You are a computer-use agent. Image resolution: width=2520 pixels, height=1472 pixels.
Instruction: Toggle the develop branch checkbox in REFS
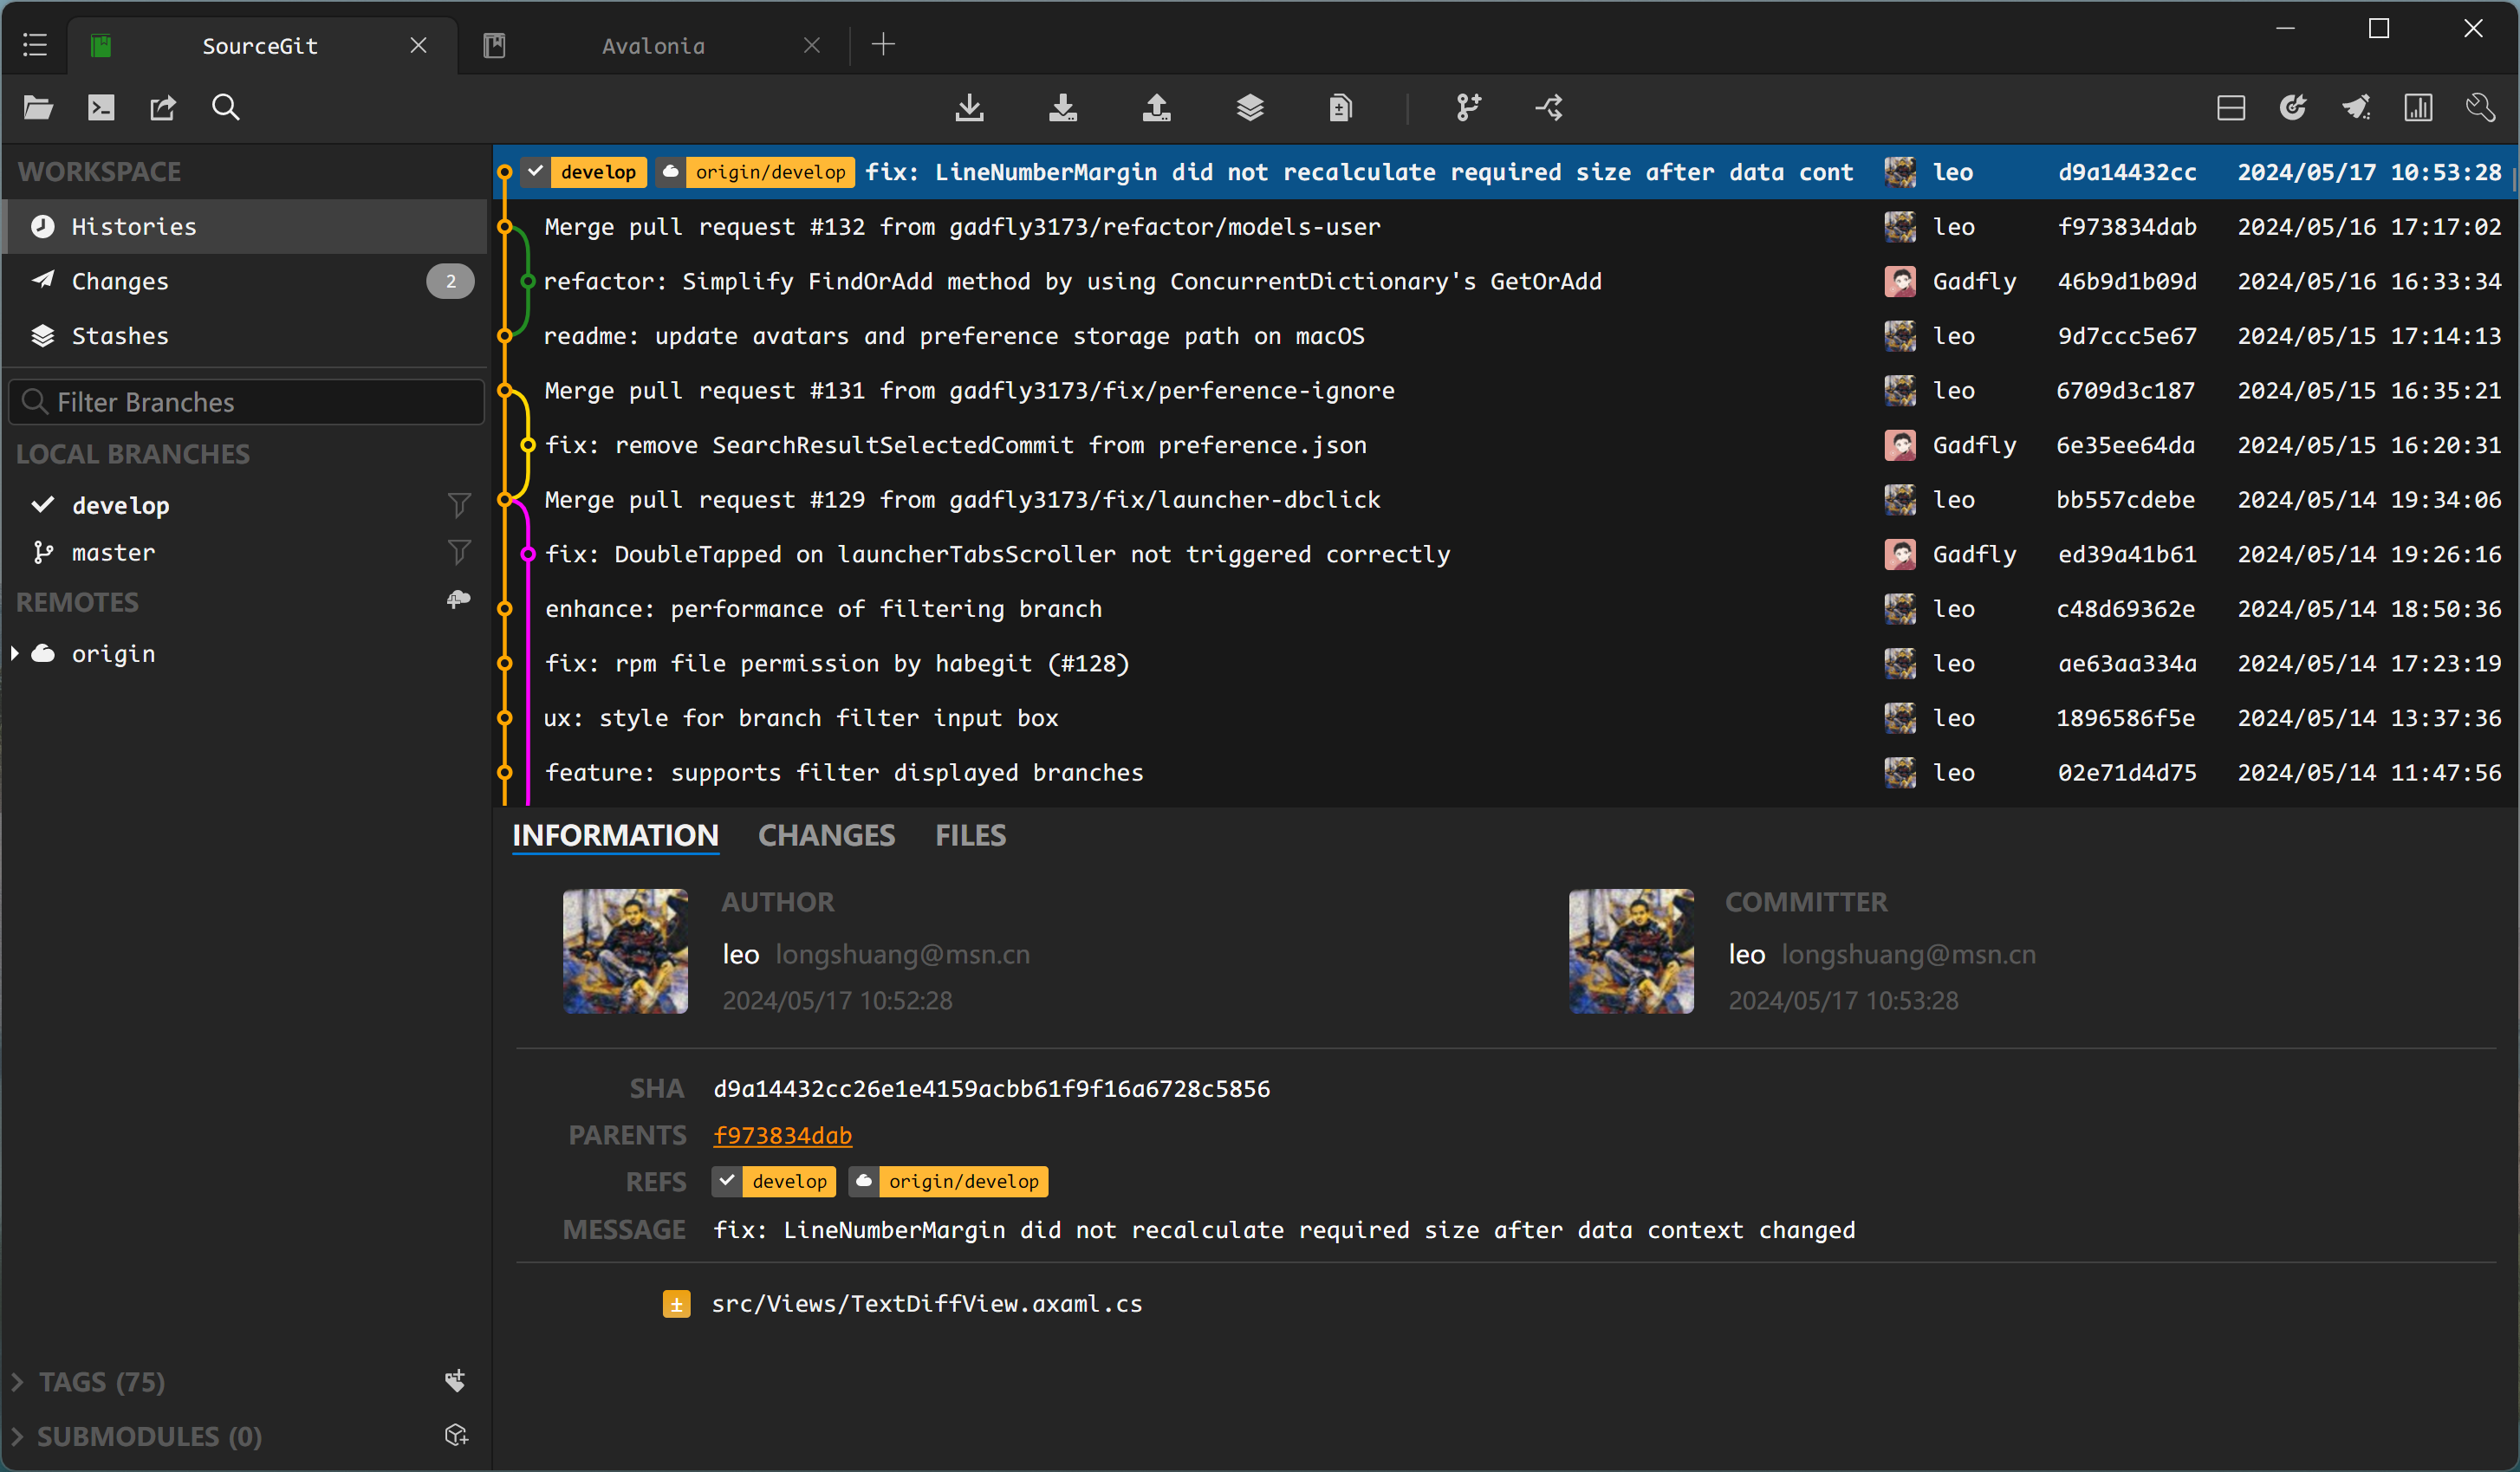(725, 1181)
